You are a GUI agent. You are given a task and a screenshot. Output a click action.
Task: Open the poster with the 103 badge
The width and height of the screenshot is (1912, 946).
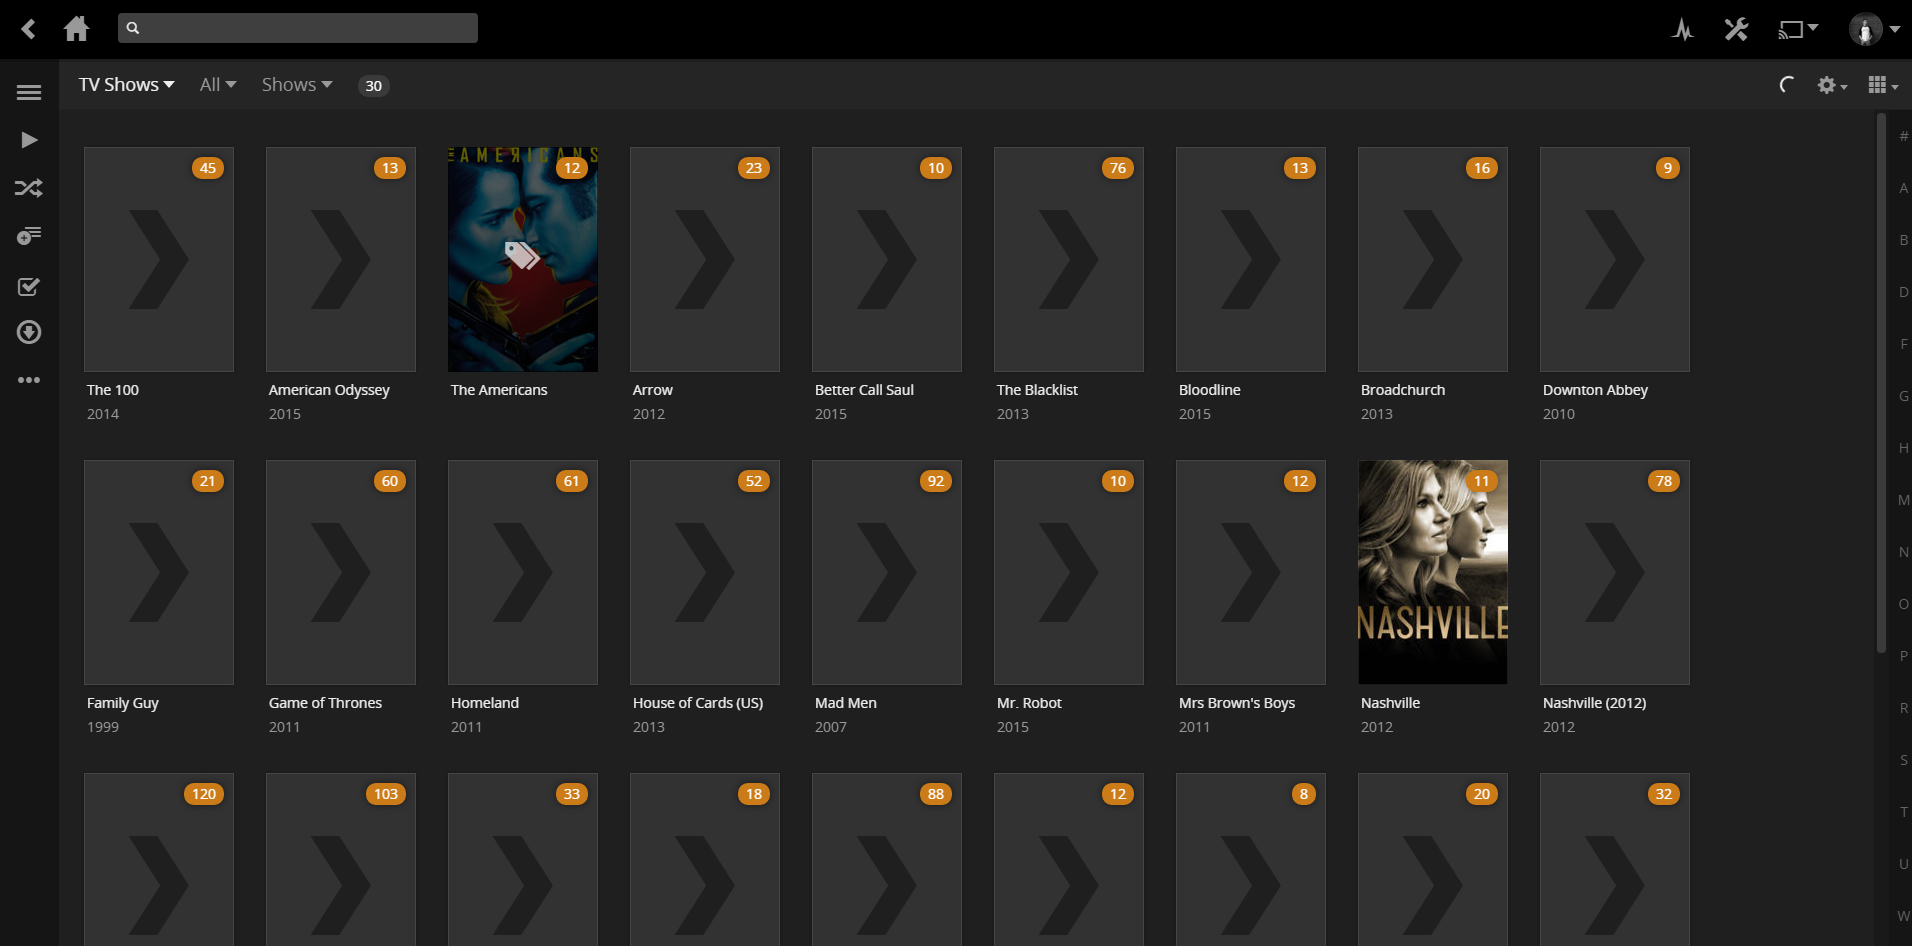pos(341,859)
